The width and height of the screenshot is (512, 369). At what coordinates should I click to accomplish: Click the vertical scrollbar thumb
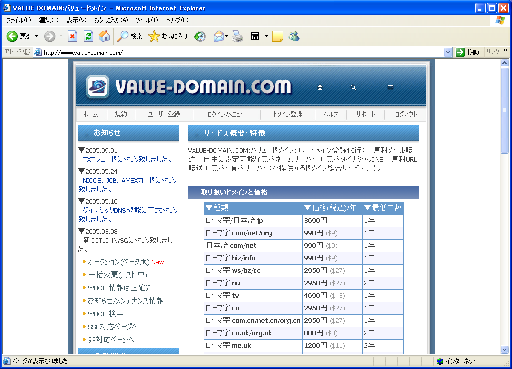[505, 110]
